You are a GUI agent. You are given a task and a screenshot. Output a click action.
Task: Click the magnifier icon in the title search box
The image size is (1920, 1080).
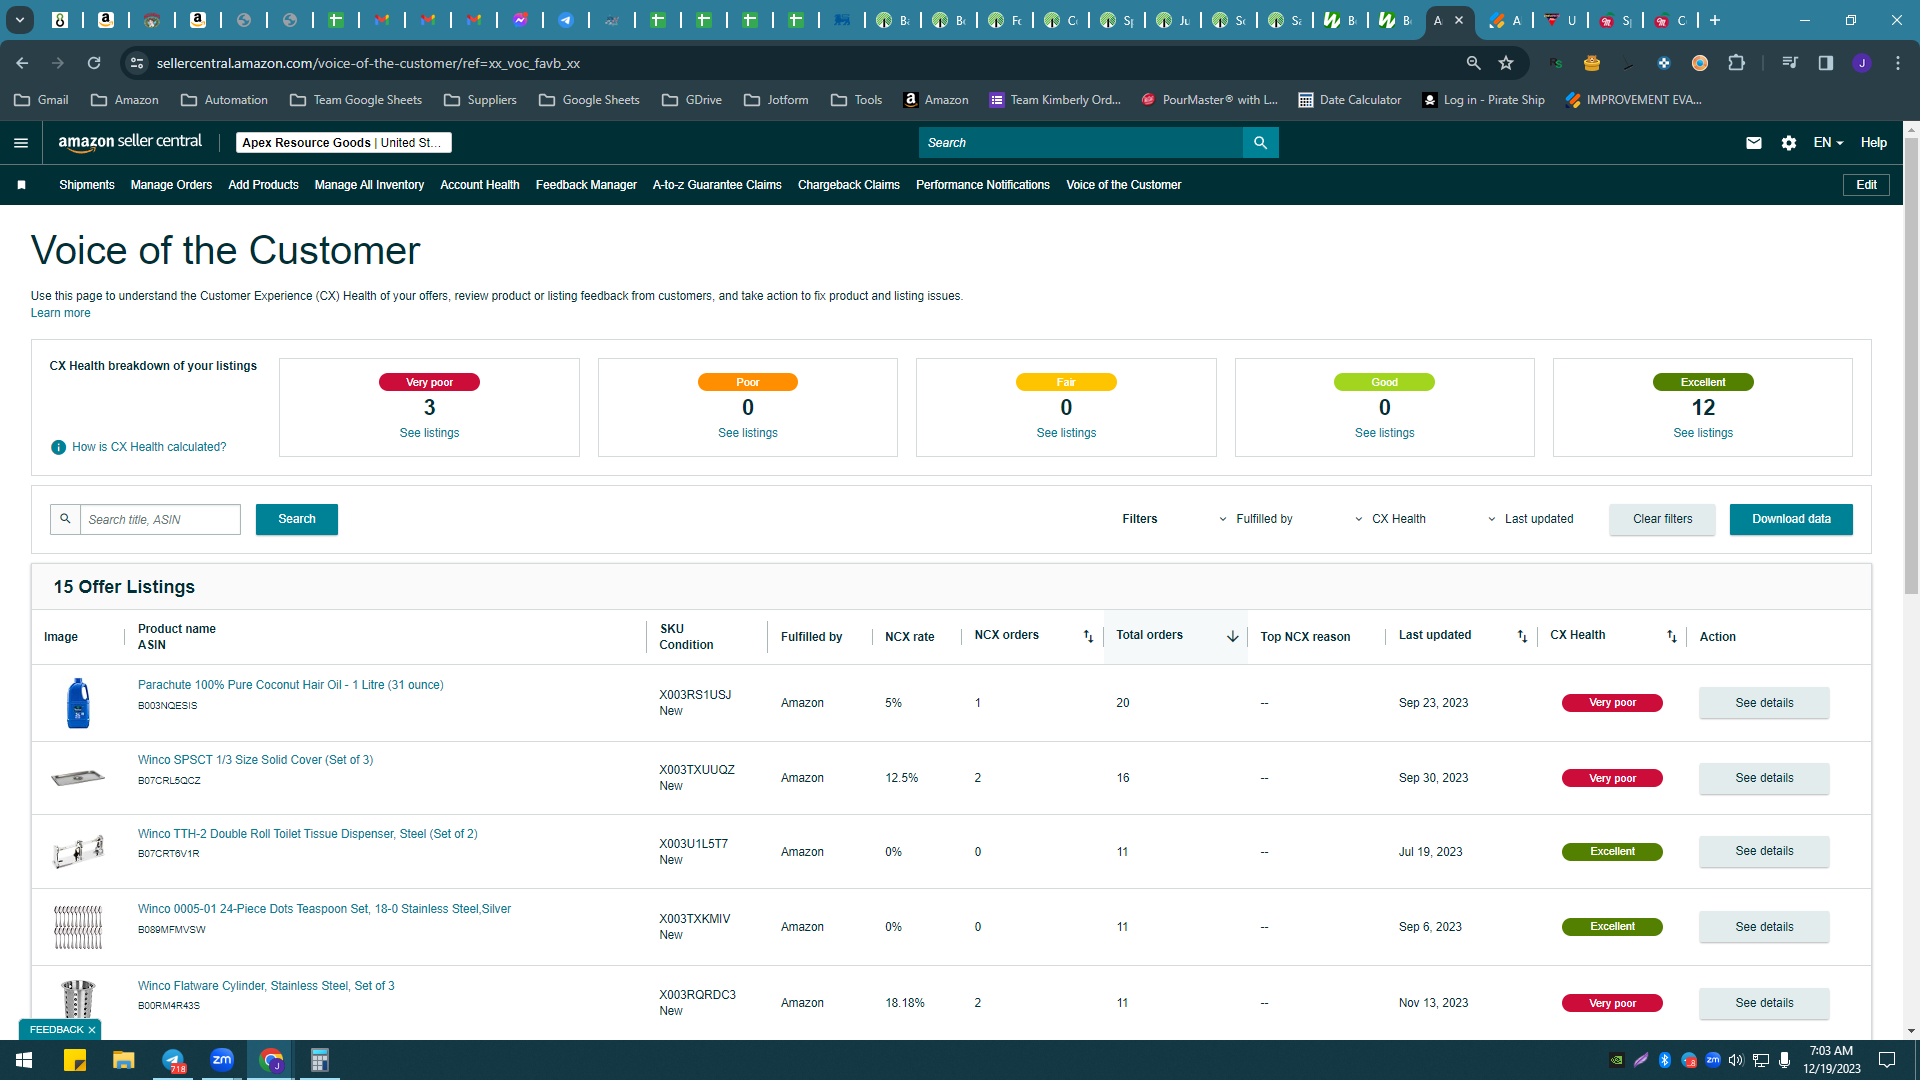[65, 519]
